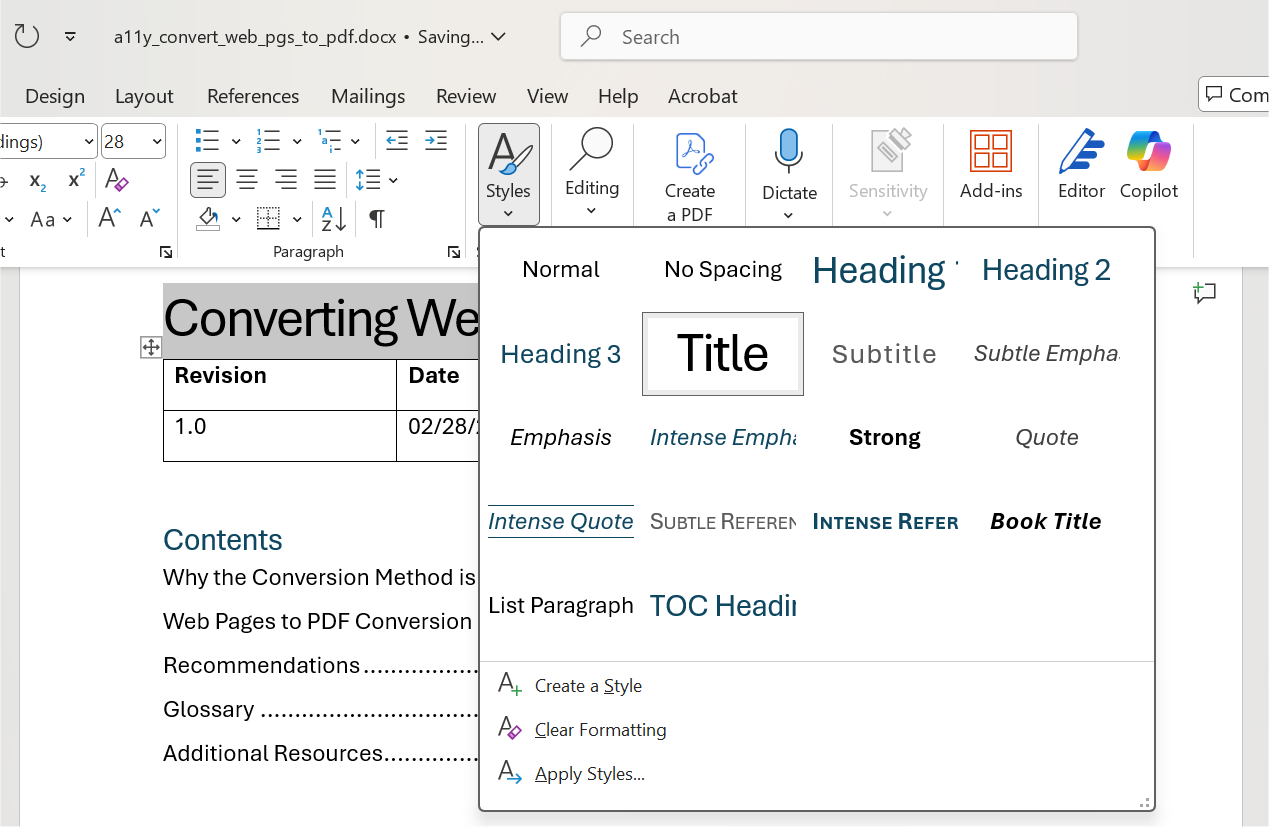The width and height of the screenshot is (1269, 827).
Task: Toggle superscript formatting
Action: (76, 181)
